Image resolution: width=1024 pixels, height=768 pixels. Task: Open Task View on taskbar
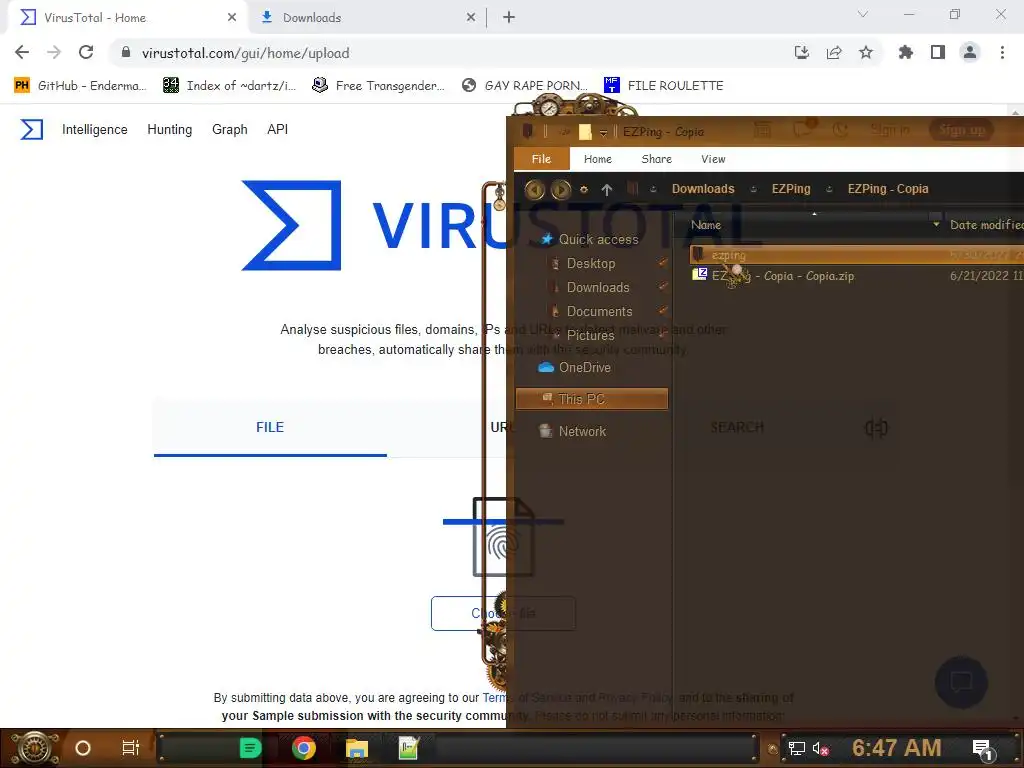131,748
